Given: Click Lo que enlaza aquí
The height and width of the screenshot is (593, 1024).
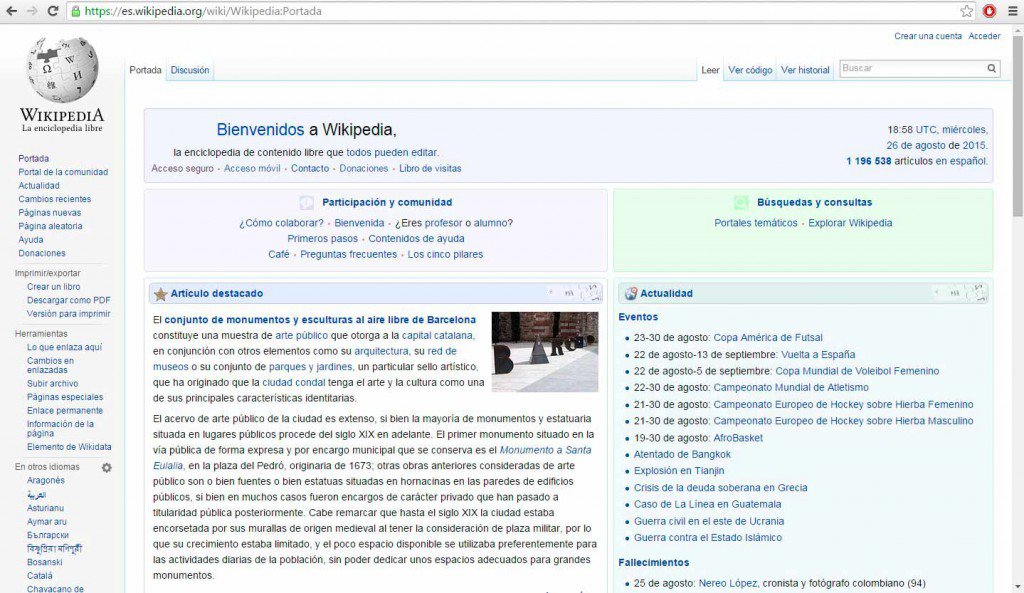Looking at the screenshot, I should pyautogui.click(x=65, y=347).
